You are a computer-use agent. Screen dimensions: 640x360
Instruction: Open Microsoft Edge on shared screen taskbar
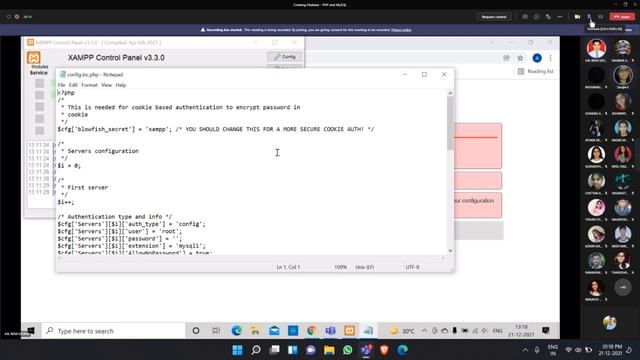pyautogui.click(x=236, y=331)
